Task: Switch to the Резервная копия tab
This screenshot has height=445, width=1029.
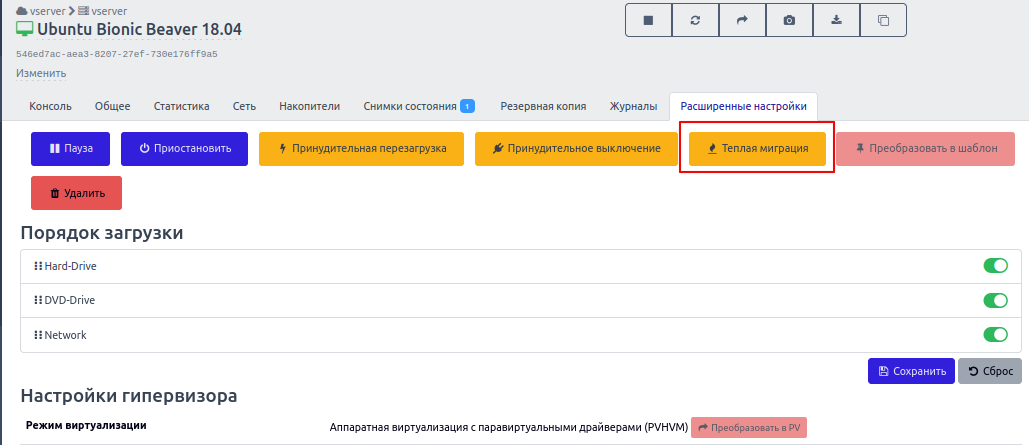Action: (543, 106)
